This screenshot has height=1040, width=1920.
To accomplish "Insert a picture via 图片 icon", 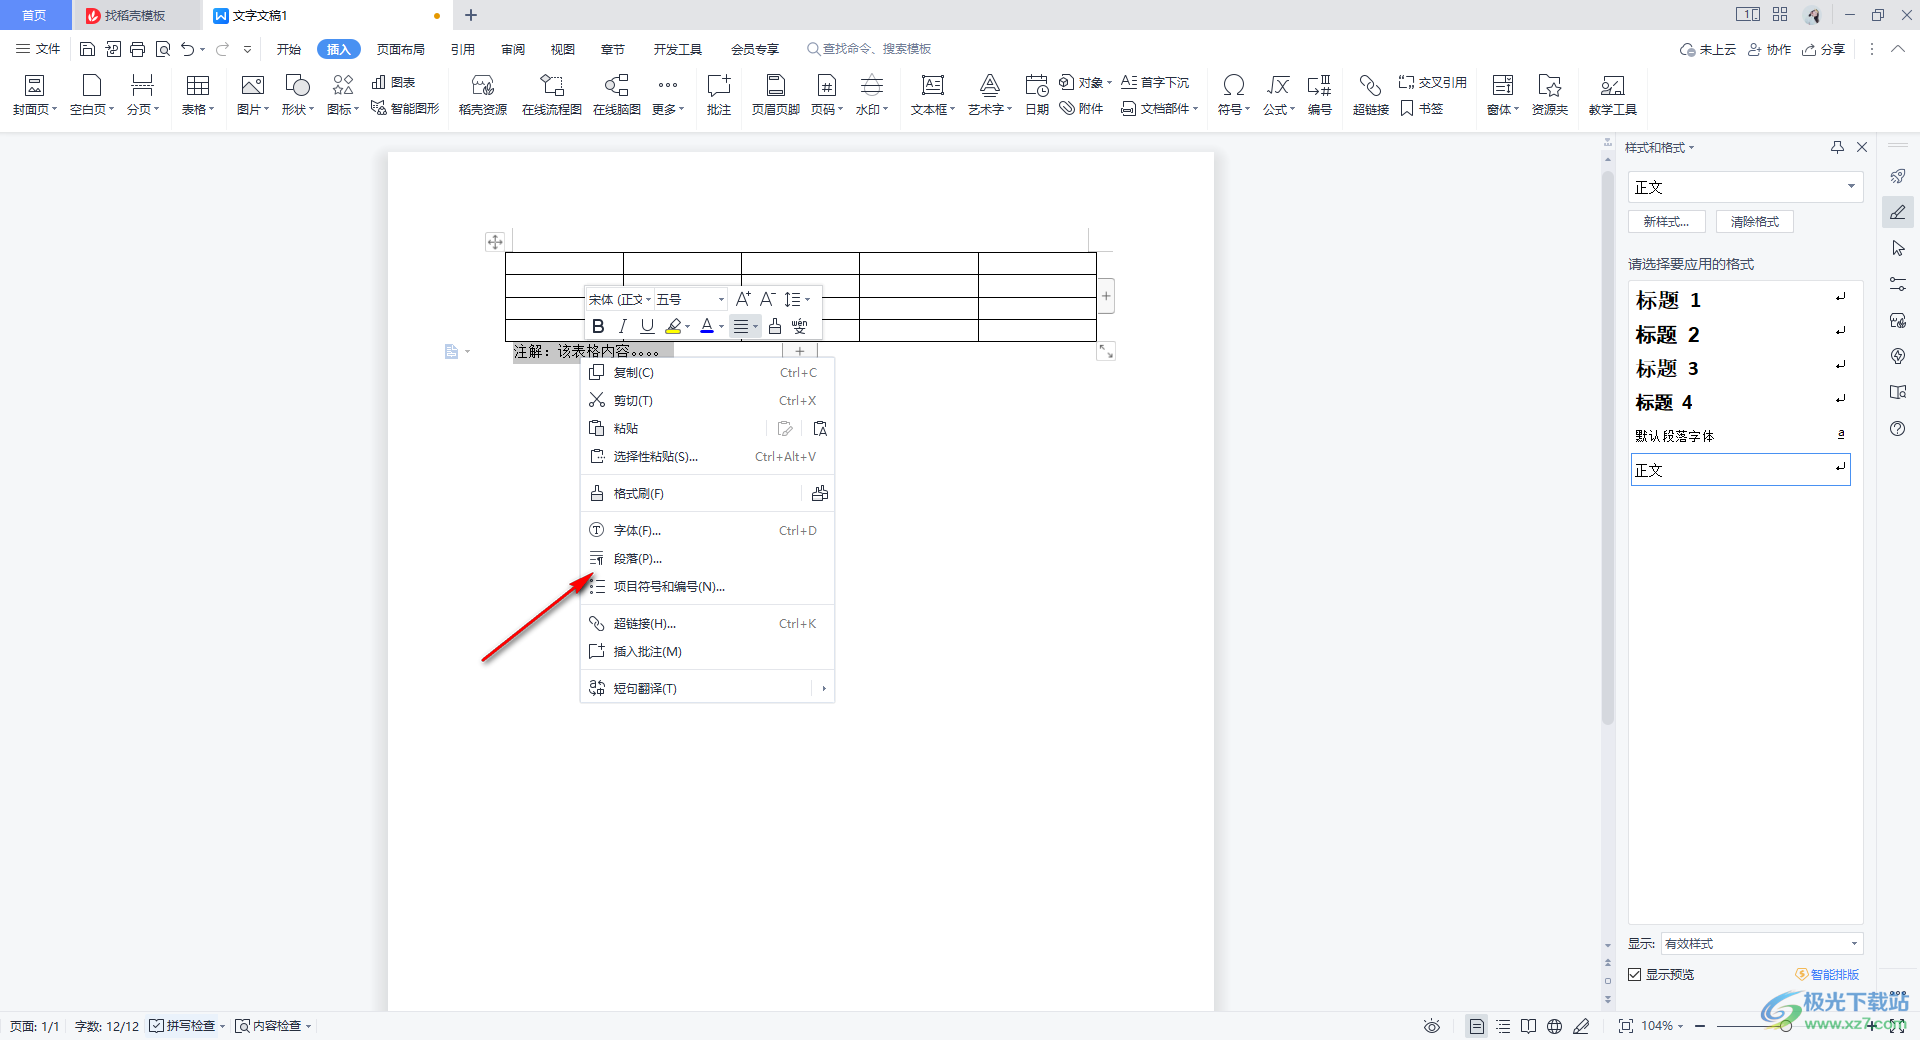I will pos(253,95).
